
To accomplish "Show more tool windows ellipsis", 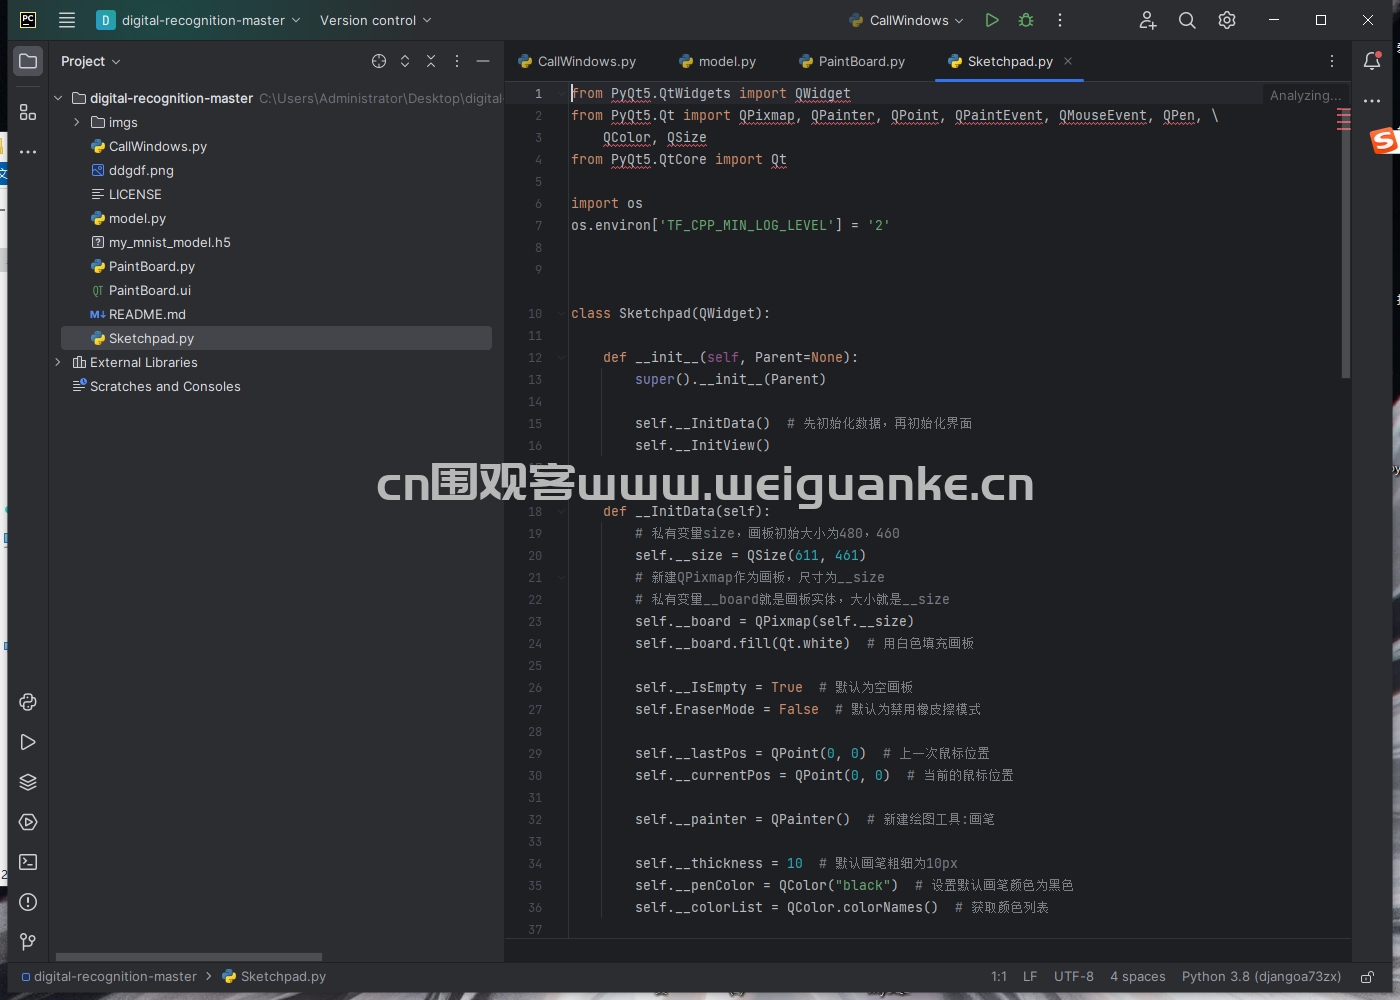I will pos(28,152).
